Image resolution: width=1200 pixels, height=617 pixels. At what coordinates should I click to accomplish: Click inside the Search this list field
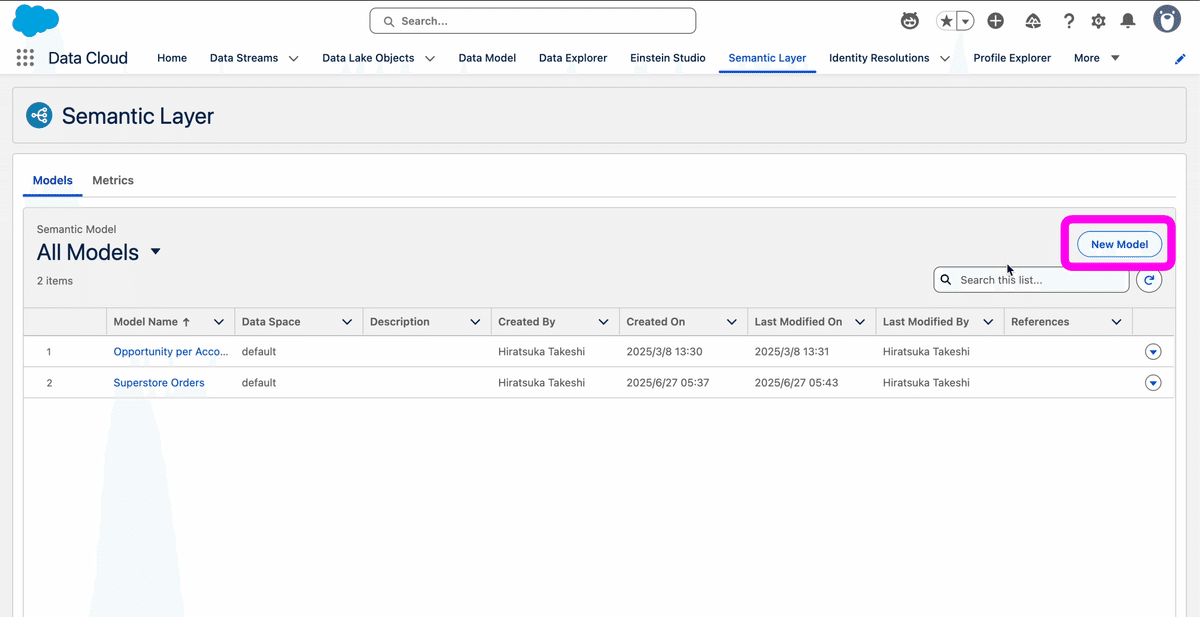coord(1030,280)
